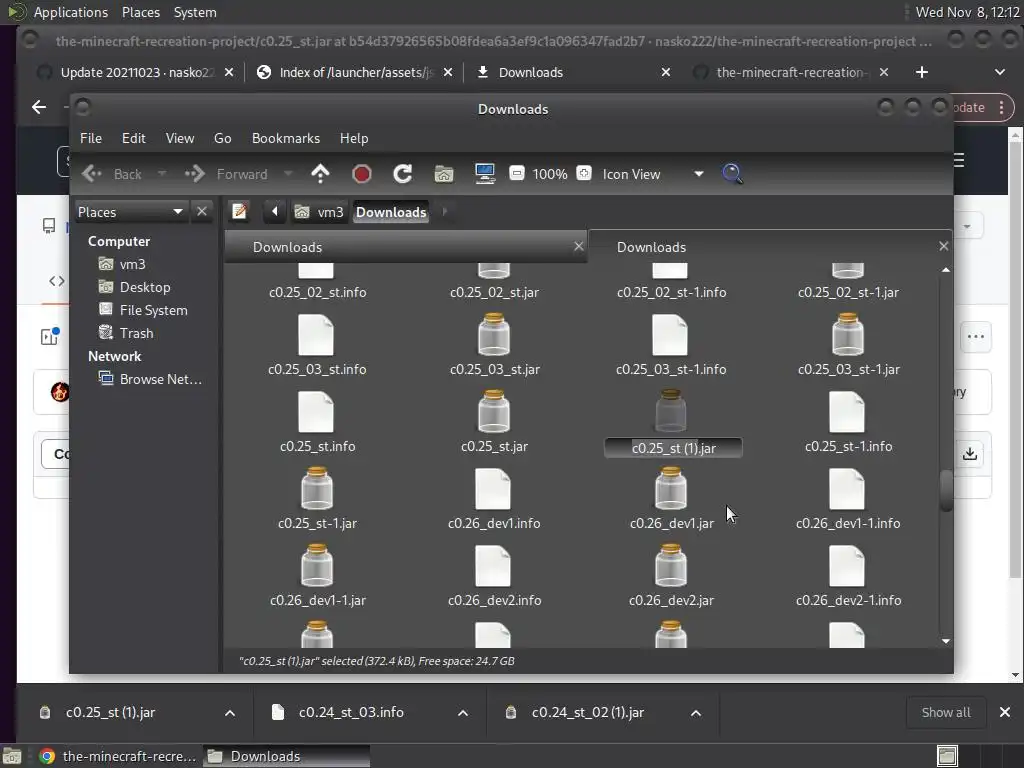1024x768 pixels.
Task: Expand c0.24_st_03.info download options
Action: (463, 712)
